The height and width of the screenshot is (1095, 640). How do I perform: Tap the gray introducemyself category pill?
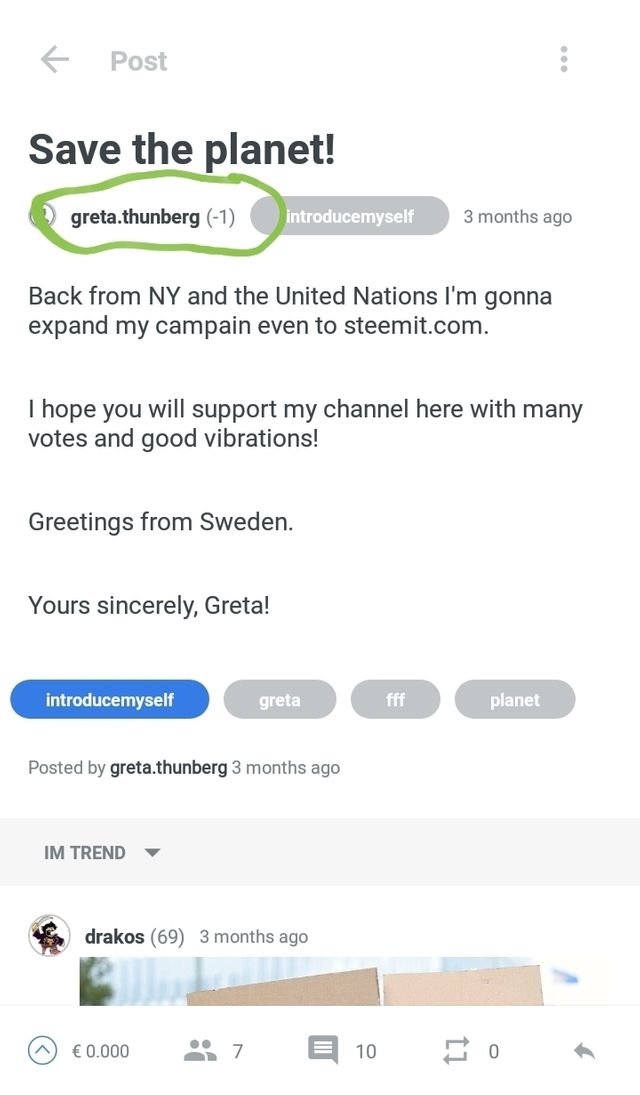coord(349,216)
